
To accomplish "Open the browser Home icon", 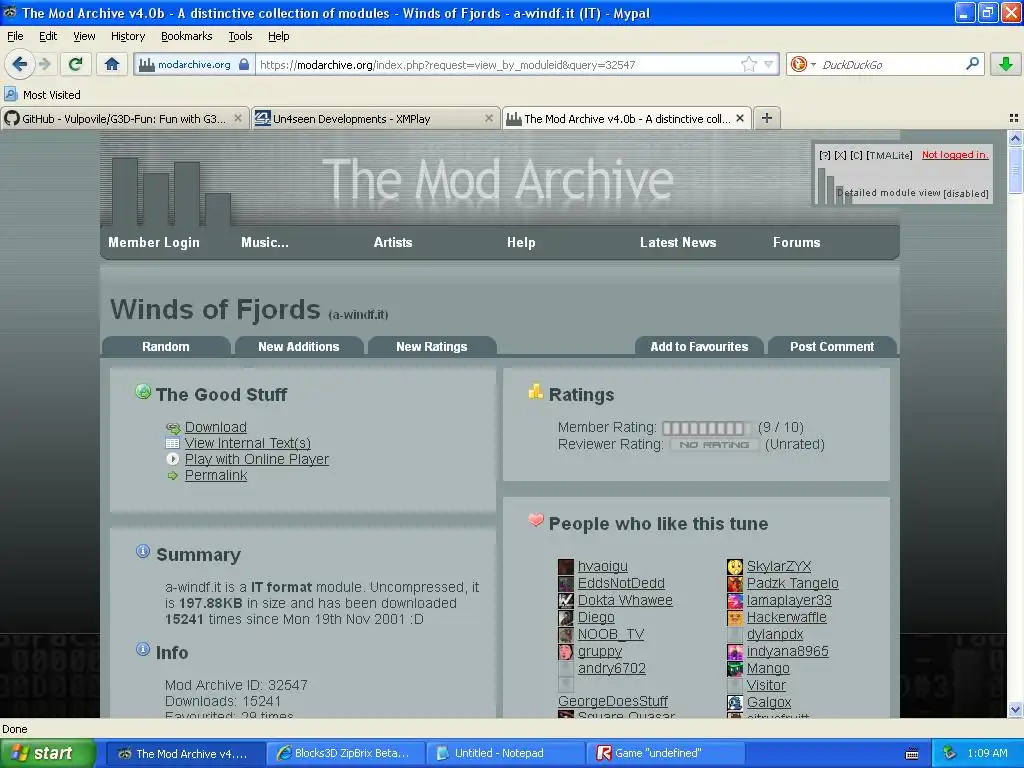I will click(x=112, y=64).
